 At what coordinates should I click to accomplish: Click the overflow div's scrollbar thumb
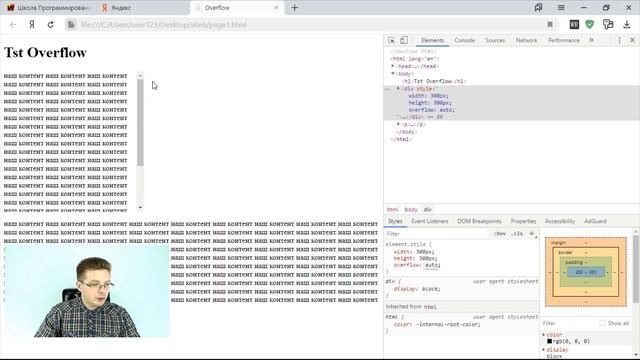pos(140,122)
